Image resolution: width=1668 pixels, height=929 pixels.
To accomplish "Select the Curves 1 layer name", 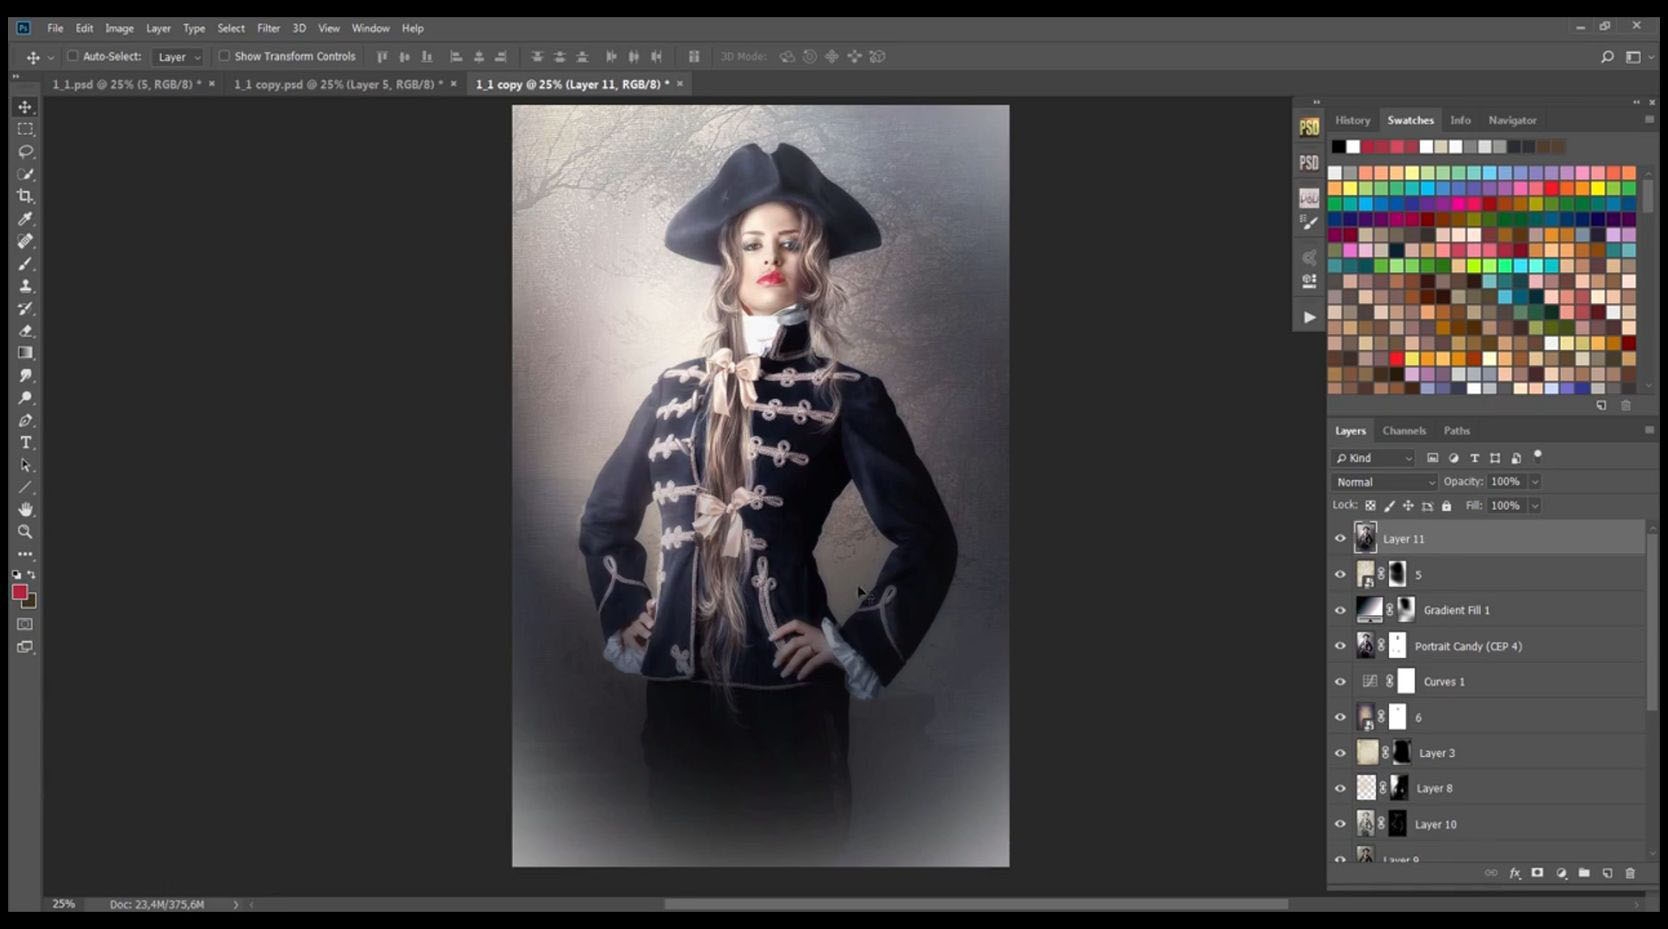I will pos(1444,682).
